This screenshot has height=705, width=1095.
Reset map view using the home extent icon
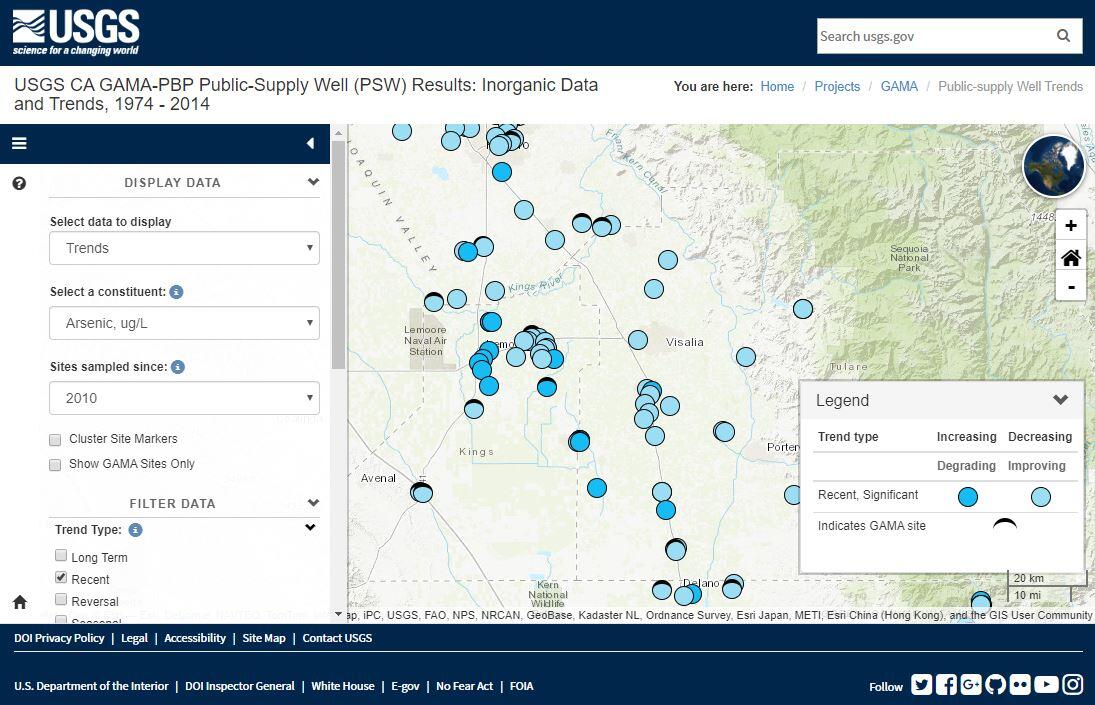click(x=1070, y=257)
